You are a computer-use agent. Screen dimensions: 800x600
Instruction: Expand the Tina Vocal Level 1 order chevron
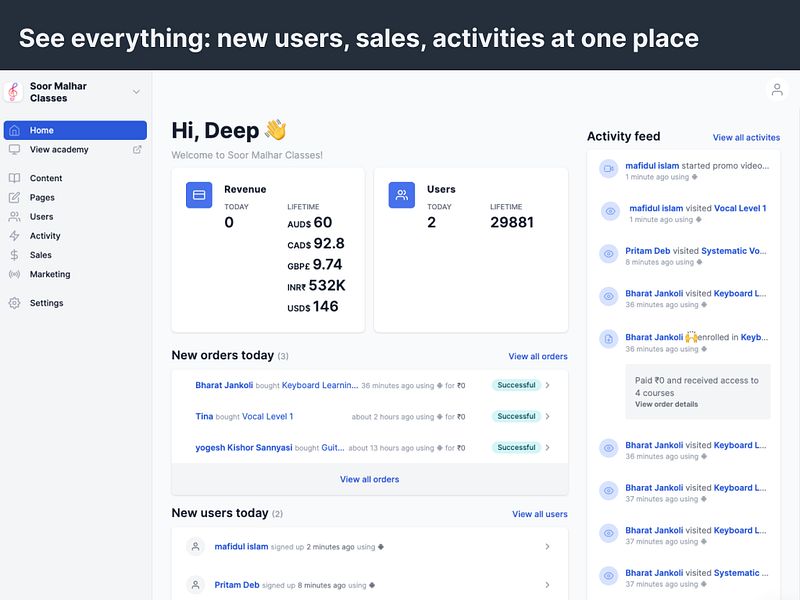click(547, 416)
